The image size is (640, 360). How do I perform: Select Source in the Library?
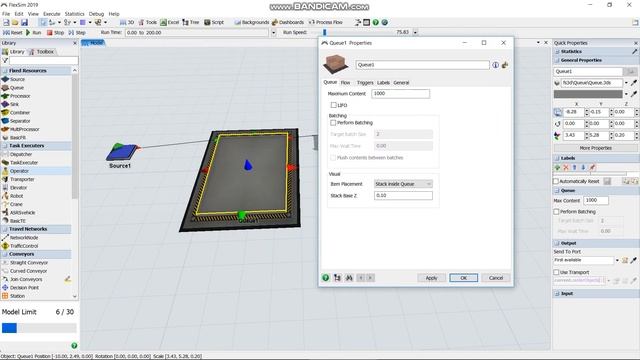click(x=13, y=79)
